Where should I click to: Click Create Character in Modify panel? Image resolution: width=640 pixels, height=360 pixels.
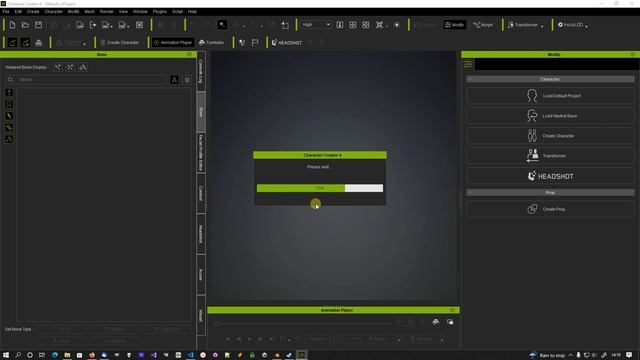(x=551, y=136)
